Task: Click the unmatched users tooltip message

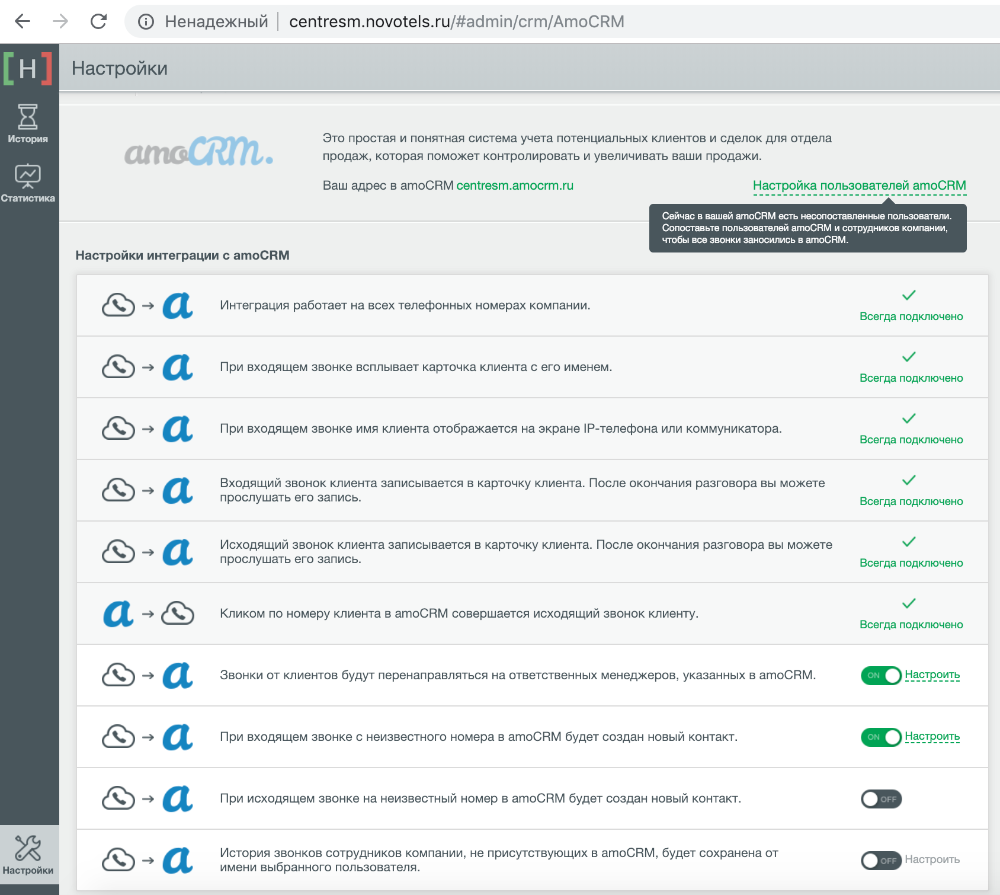Action: click(x=807, y=228)
